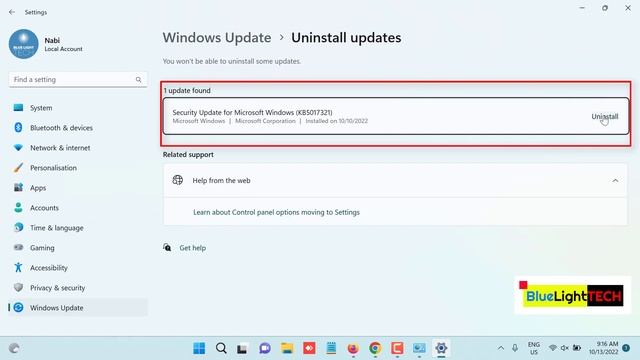This screenshot has width=640, height=360.
Task: Click the Settings gear on the taskbar
Action: coord(441,348)
